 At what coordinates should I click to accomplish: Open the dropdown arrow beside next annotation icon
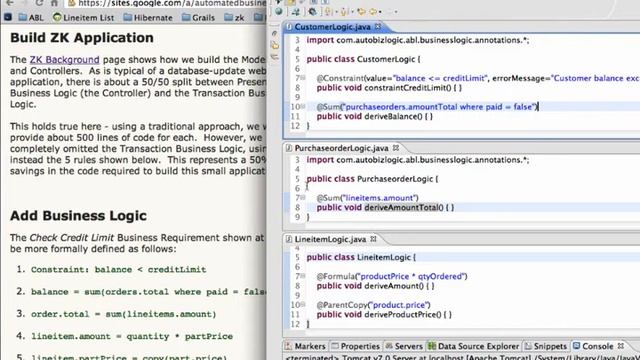[336, 12]
